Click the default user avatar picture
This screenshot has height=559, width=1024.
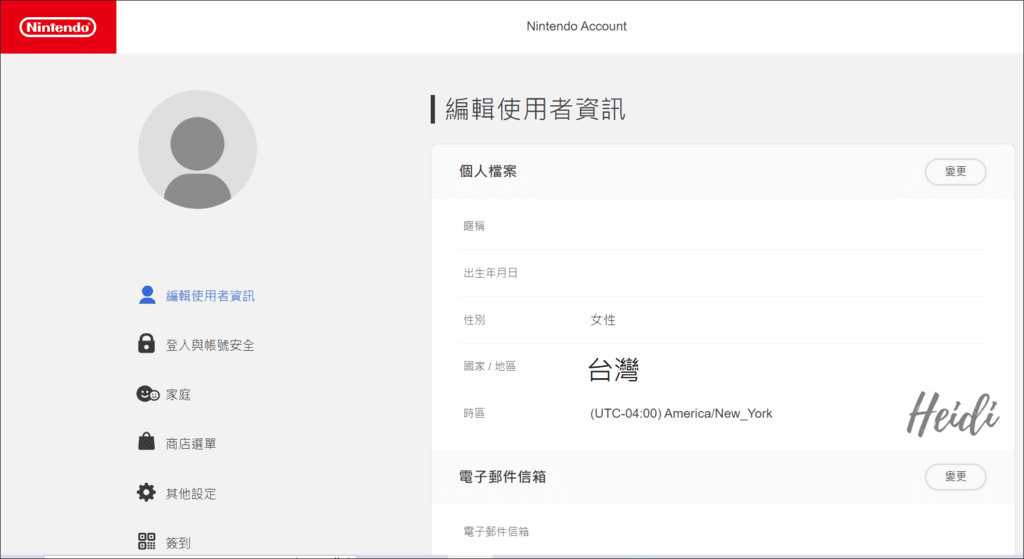197,150
